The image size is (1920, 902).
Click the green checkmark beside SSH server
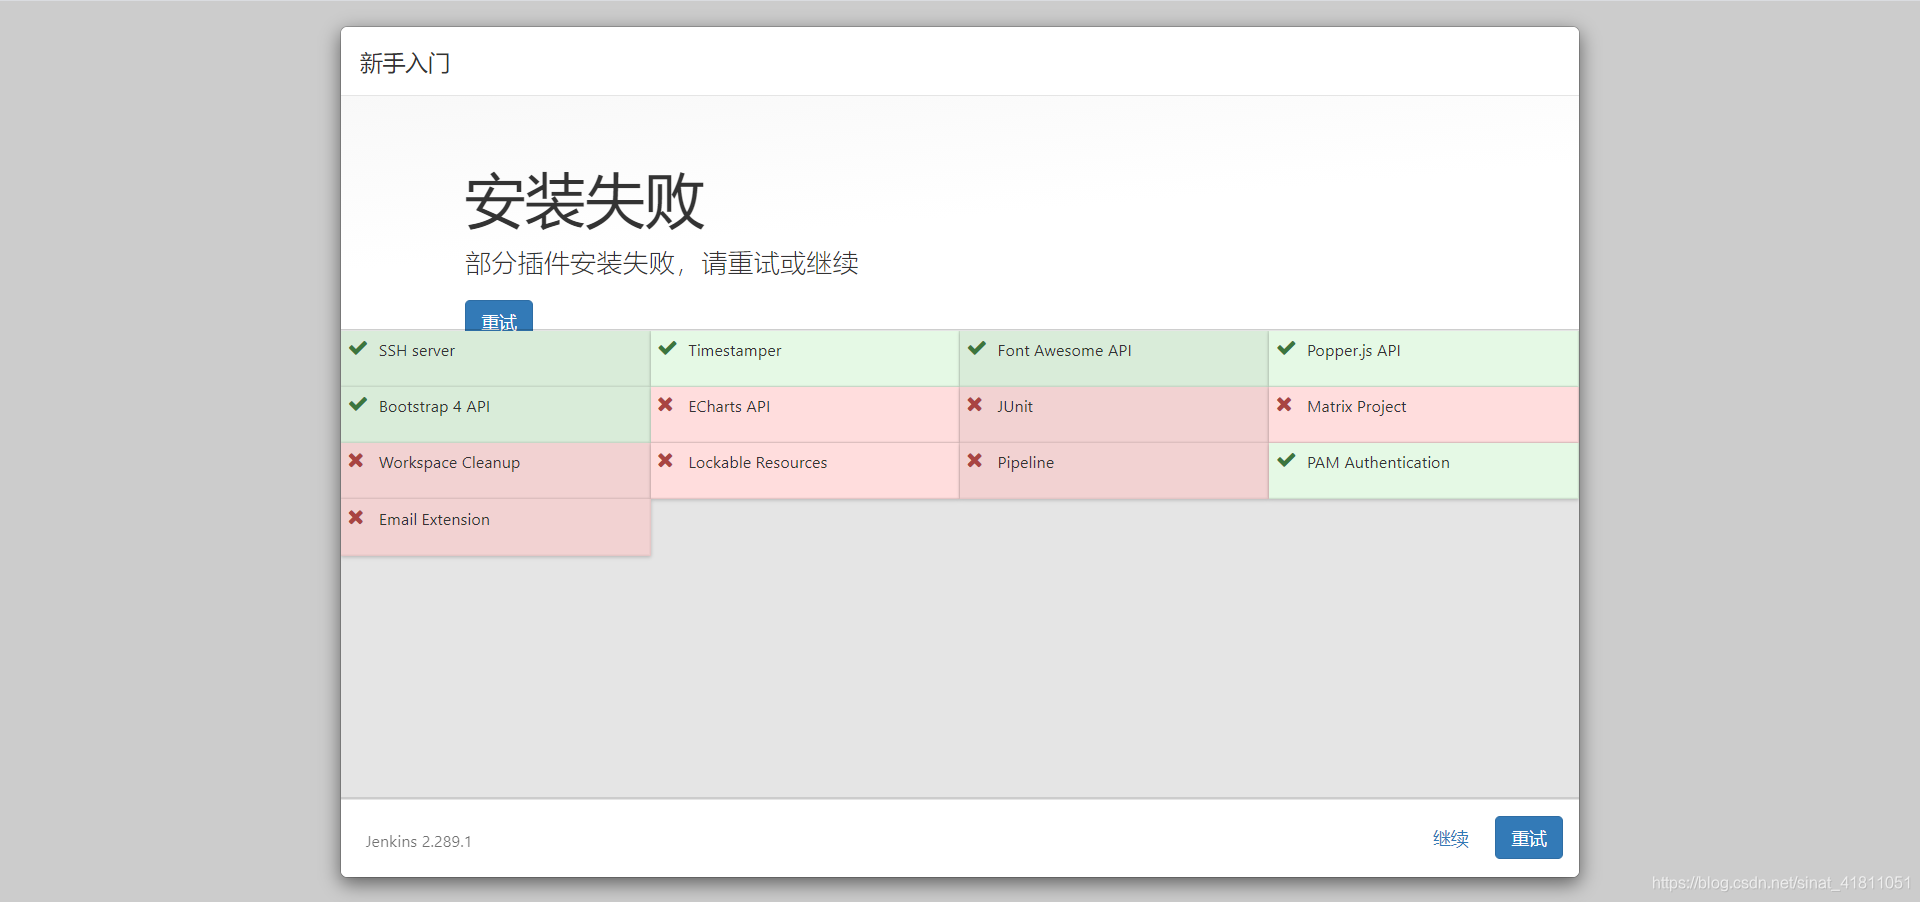coord(357,348)
